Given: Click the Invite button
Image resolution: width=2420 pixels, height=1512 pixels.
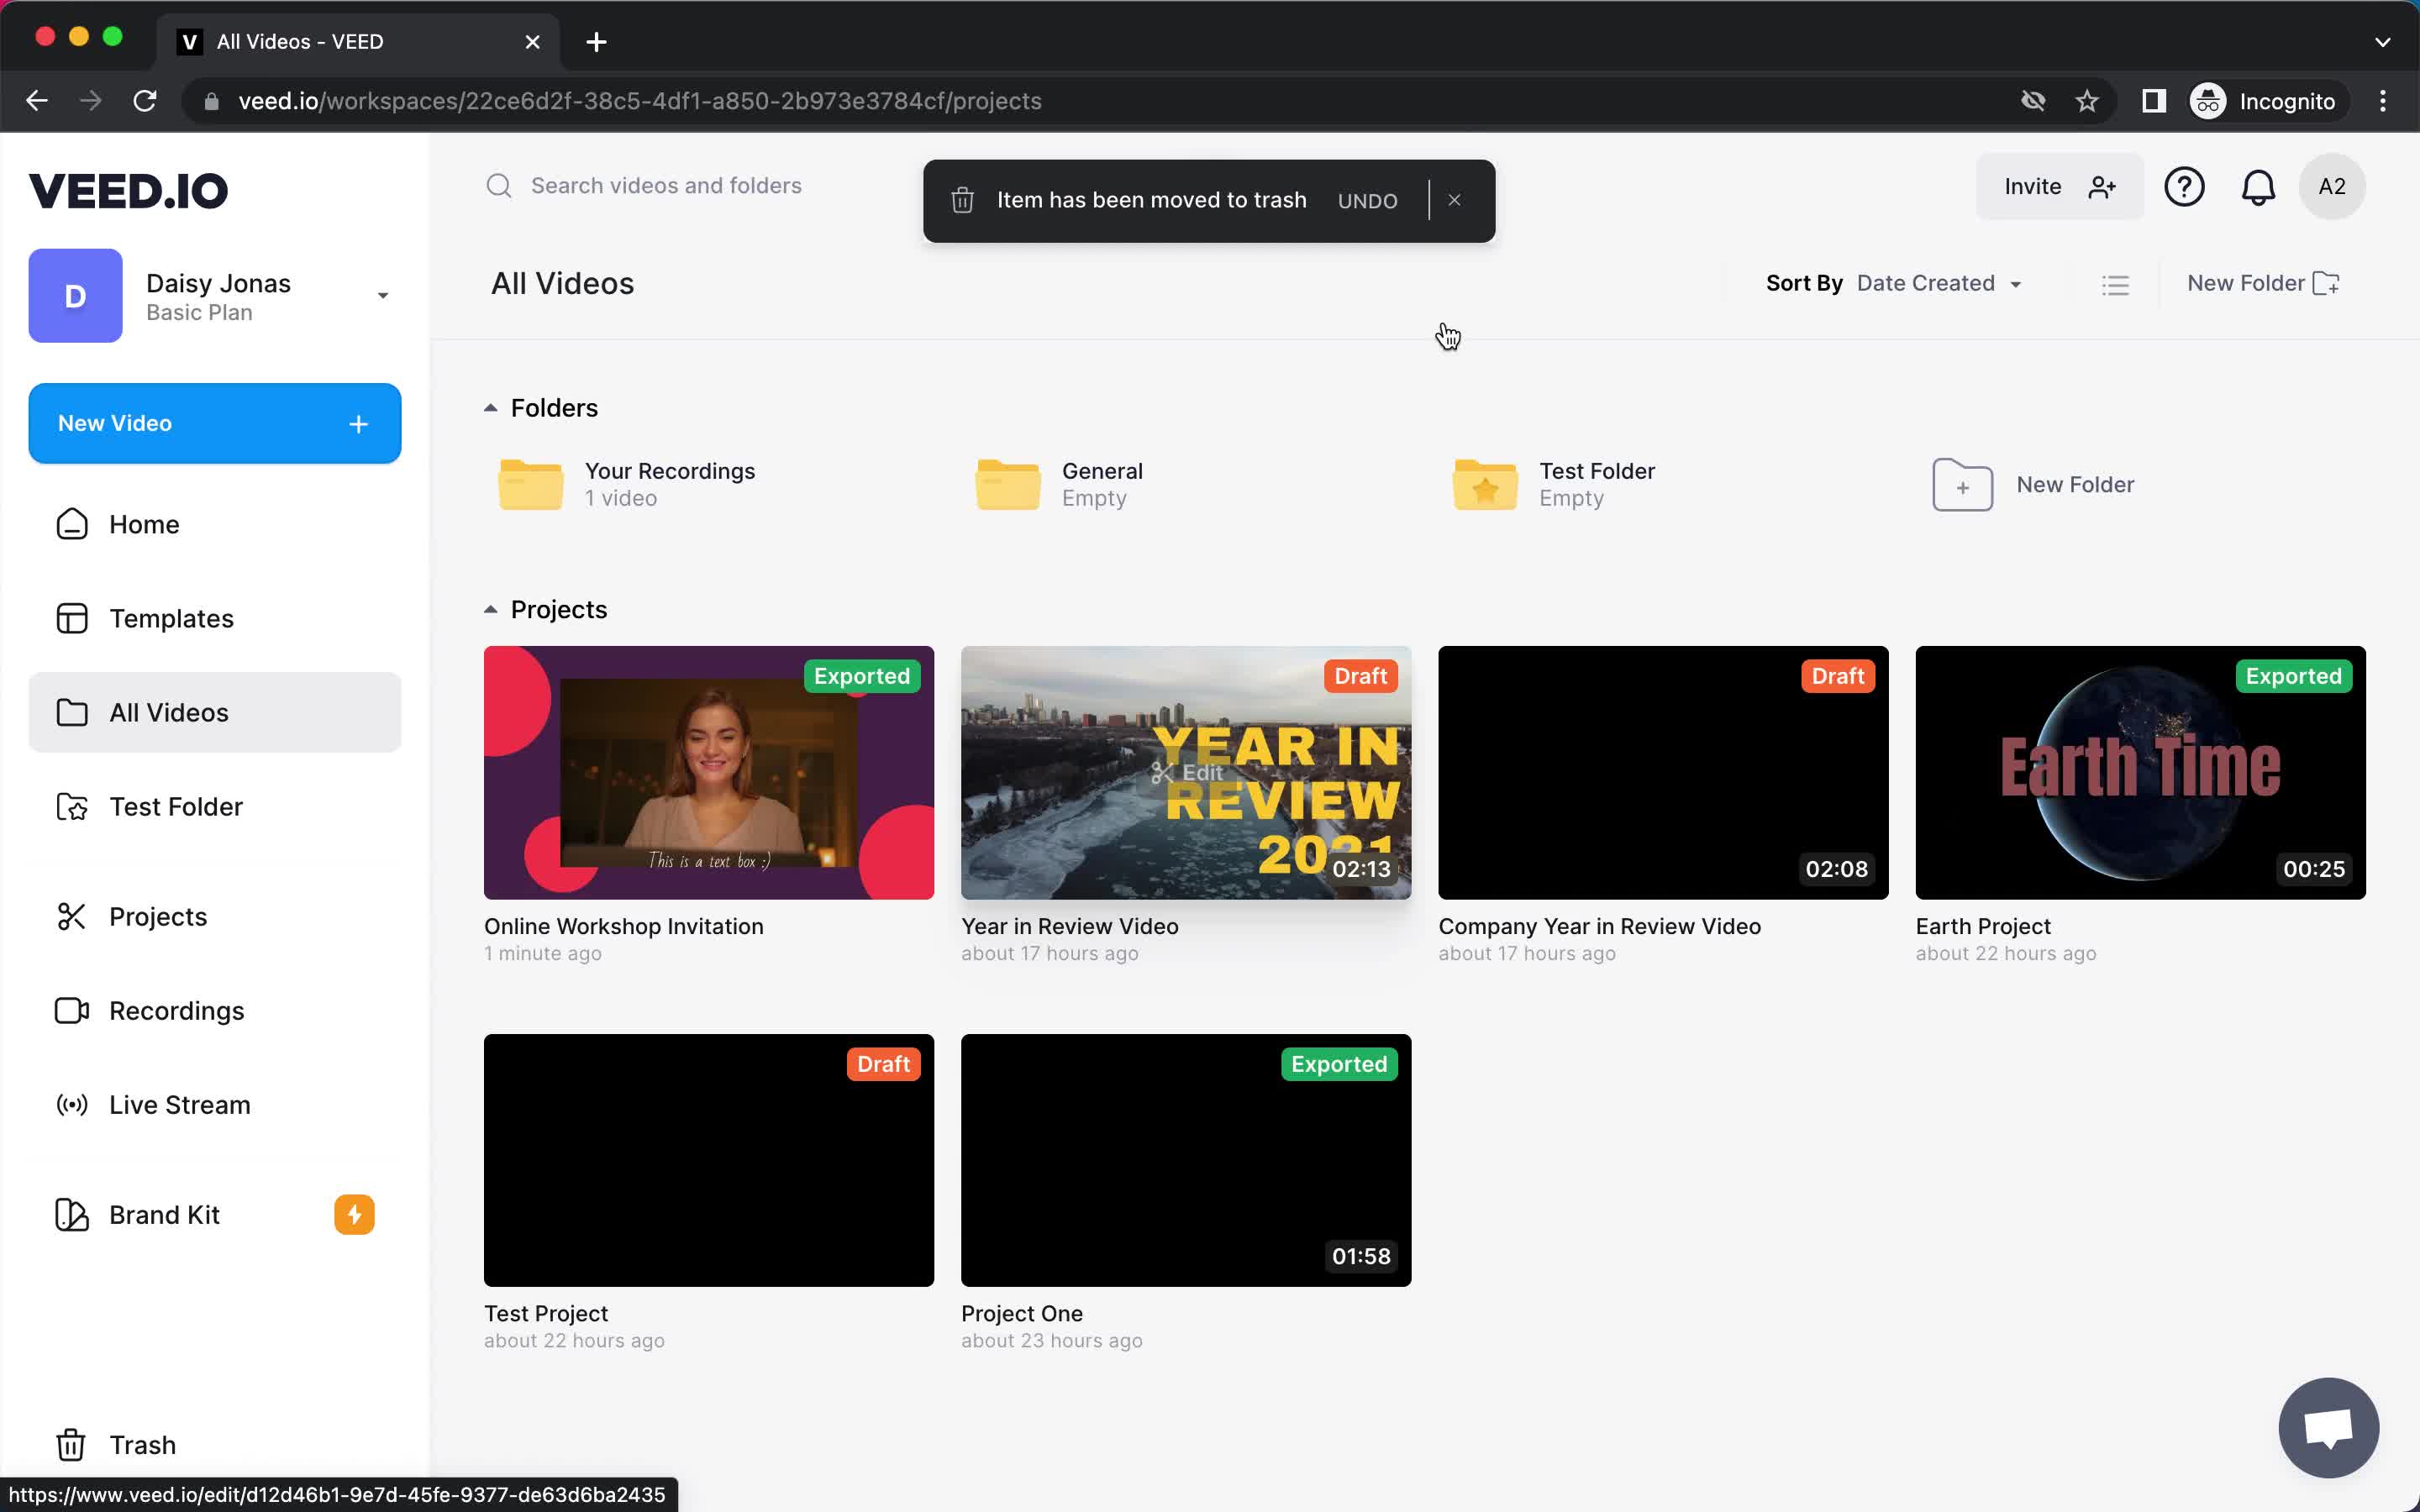Looking at the screenshot, I should click(2059, 187).
